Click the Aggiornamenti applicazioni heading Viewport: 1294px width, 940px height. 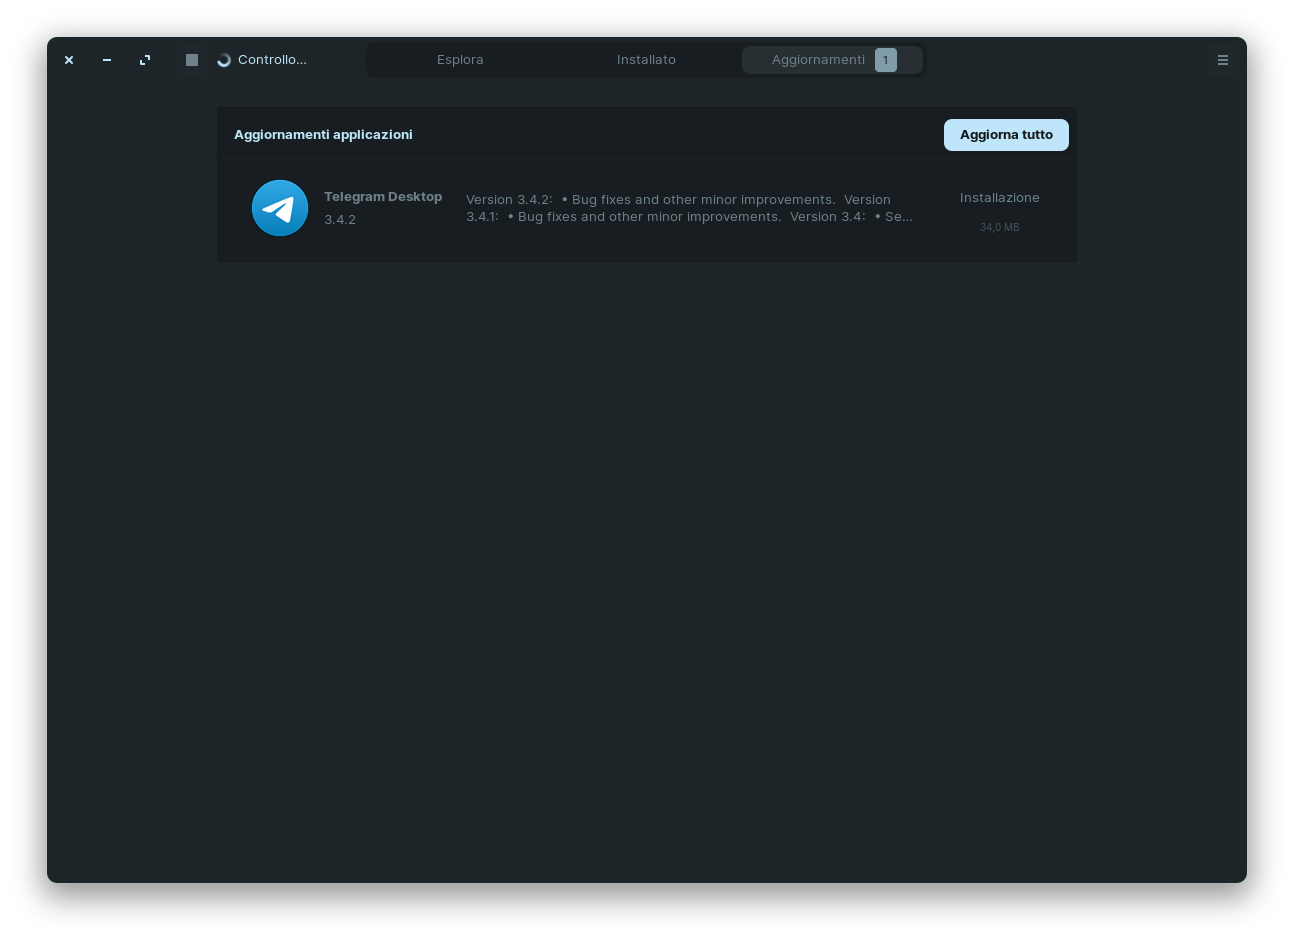[323, 135]
